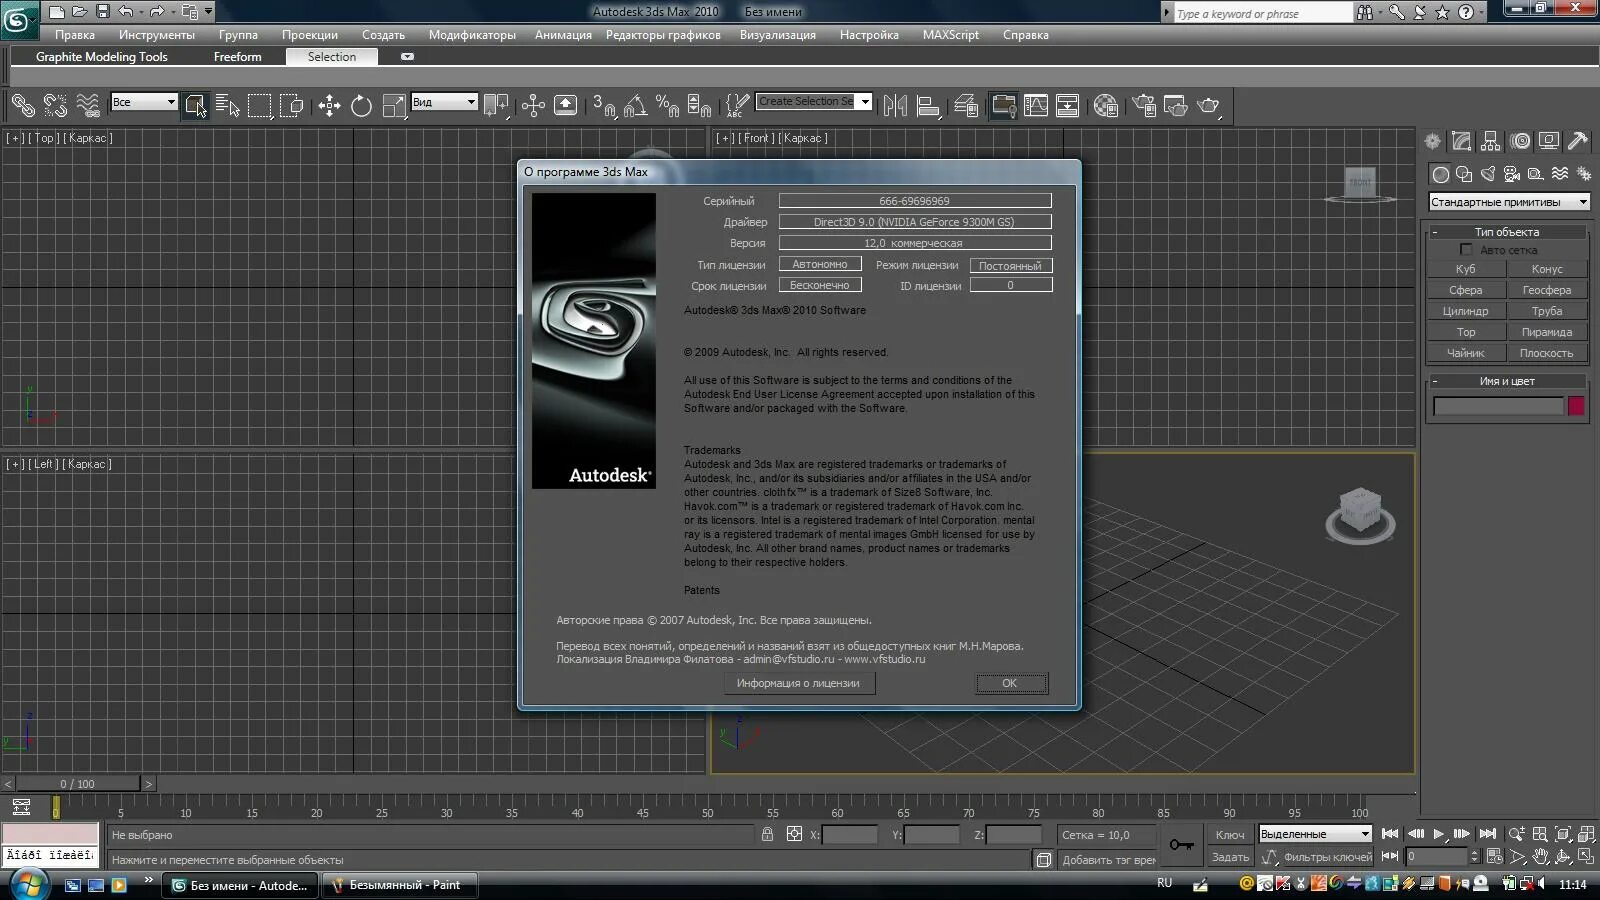Switch to the Freeform ribbon tab
Image resolution: width=1600 pixels, height=900 pixels.
pyautogui.click(x=237, y=57)
